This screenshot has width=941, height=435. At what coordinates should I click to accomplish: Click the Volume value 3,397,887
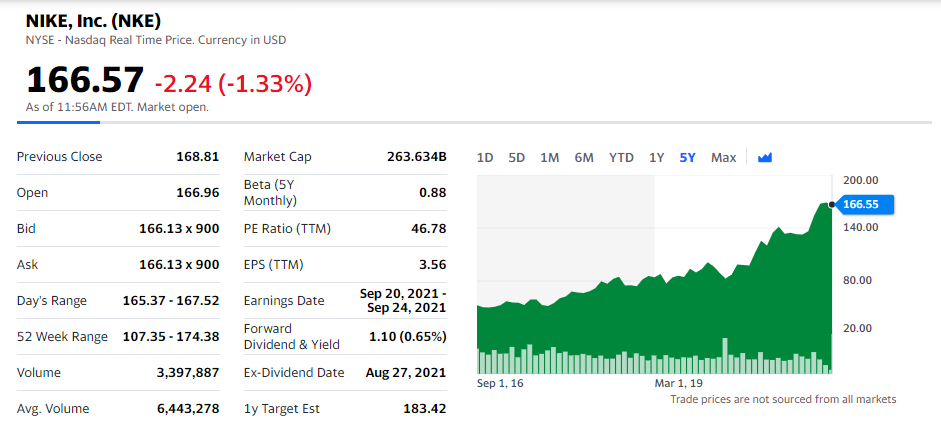coord(188,373)
